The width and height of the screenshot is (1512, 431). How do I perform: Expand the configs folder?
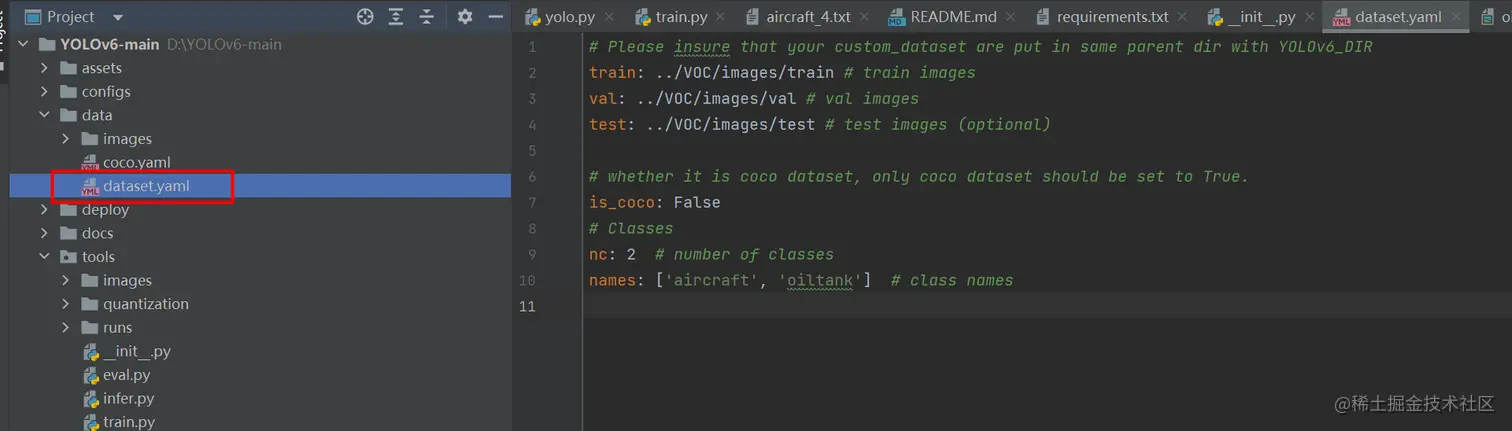tap(44, 91)
